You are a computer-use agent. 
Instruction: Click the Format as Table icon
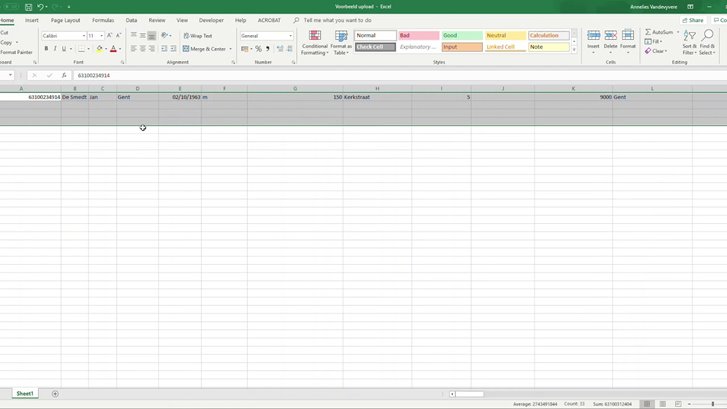click(342, 41)
